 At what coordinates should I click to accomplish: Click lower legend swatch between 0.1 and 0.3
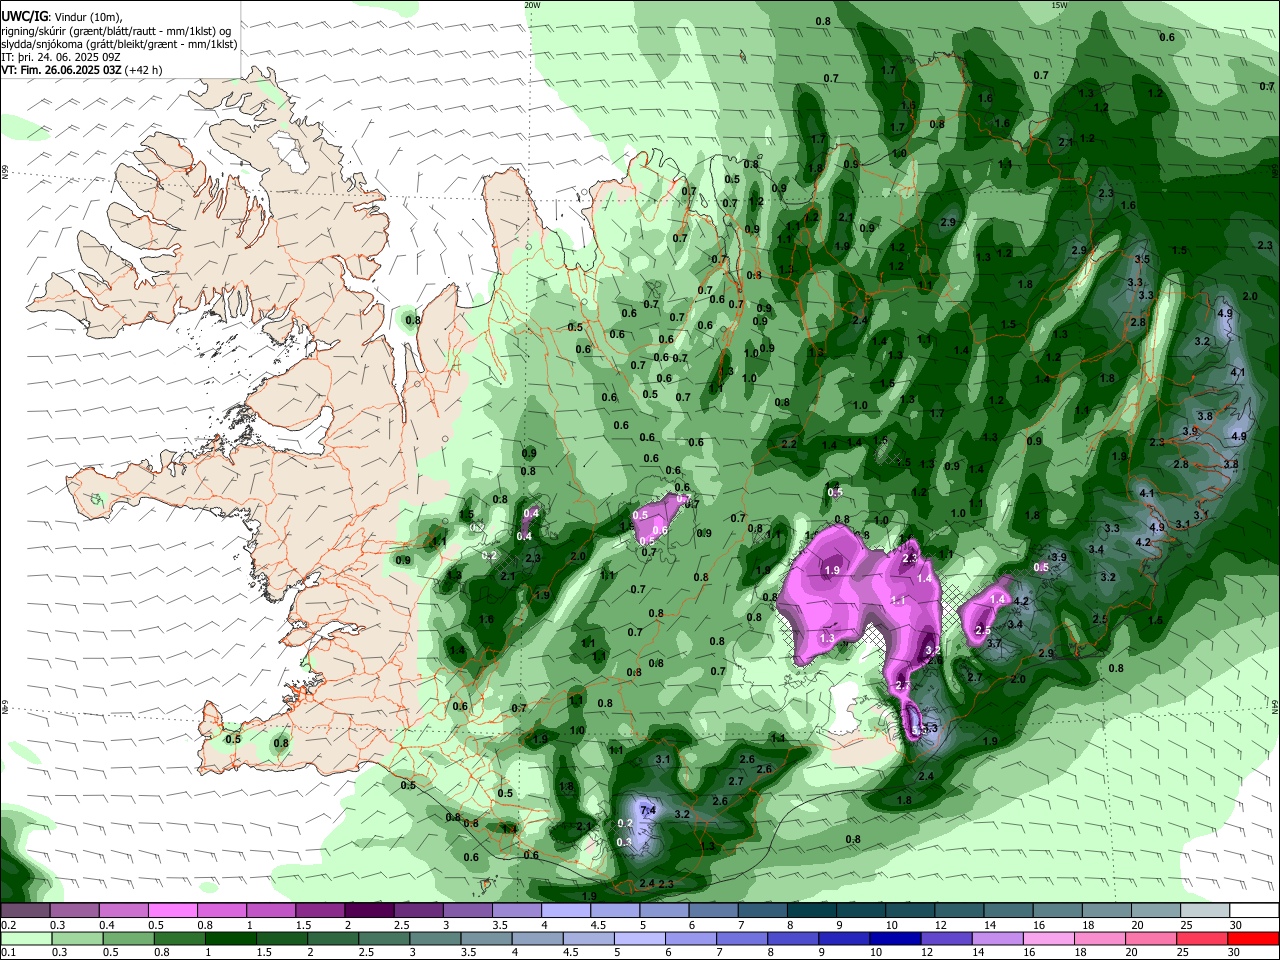point(26,938)
